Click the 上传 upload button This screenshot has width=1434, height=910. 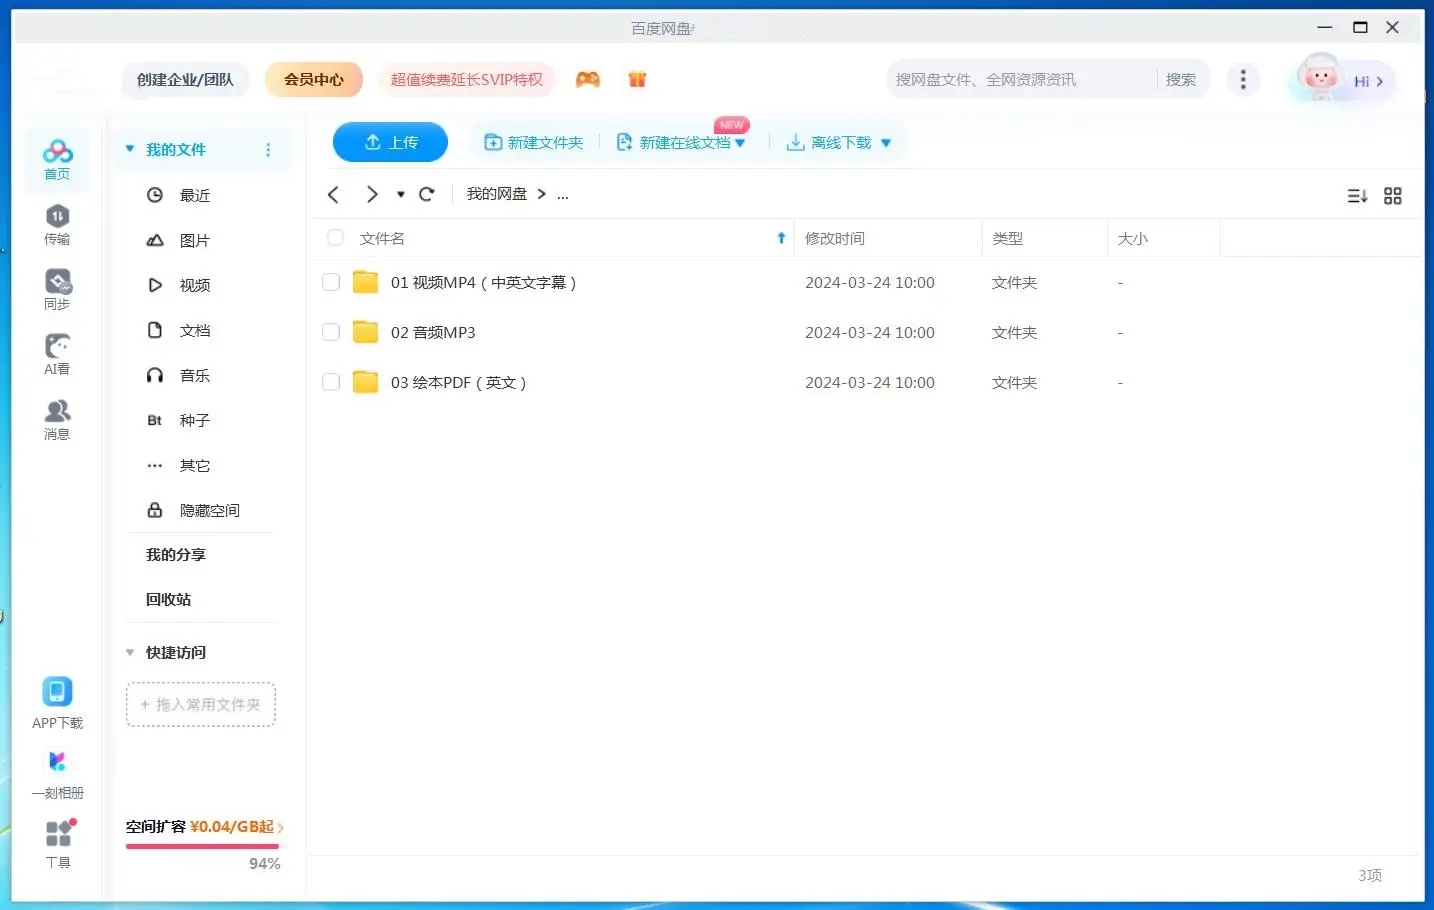390,142
